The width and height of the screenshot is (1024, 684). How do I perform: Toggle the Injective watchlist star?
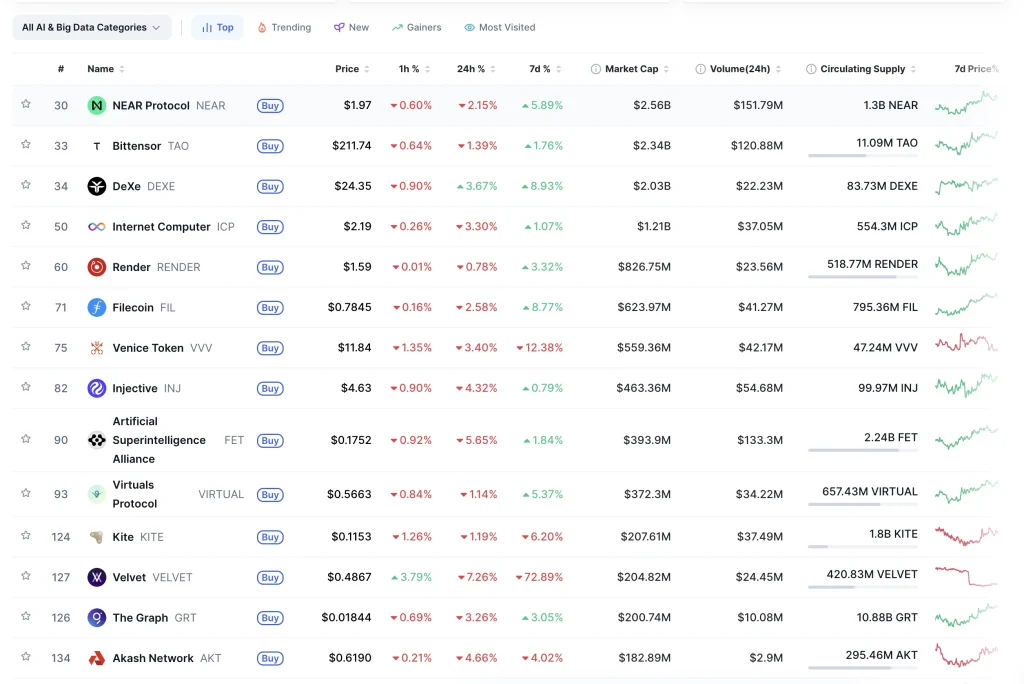(x=25, y=387)
